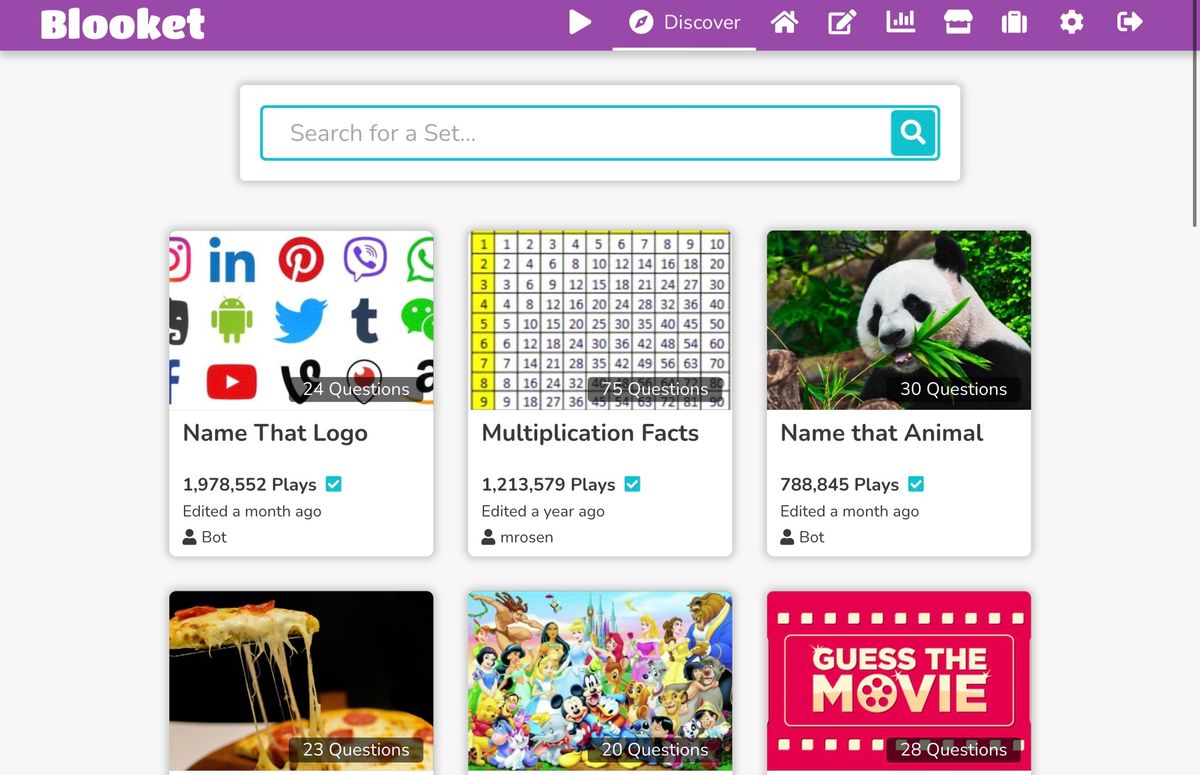Click the 1,213,579 Plays text
Screen dimensions: 1200x775
point(549,484)
